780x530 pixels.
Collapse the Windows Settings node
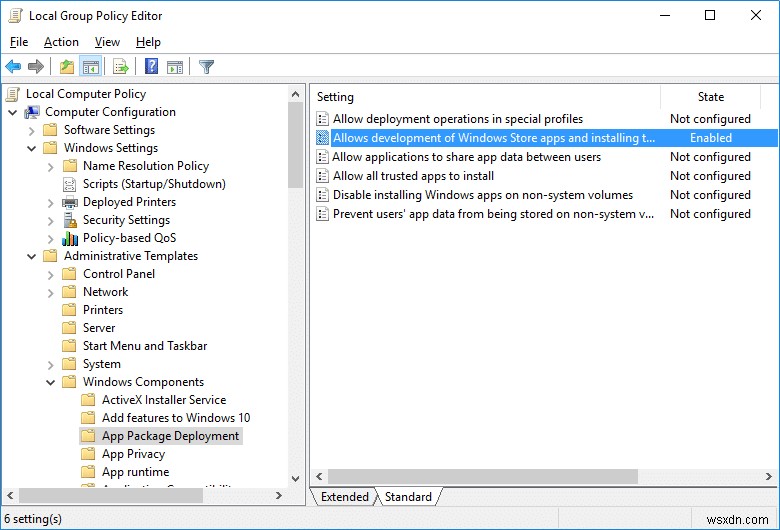point(32,148)
